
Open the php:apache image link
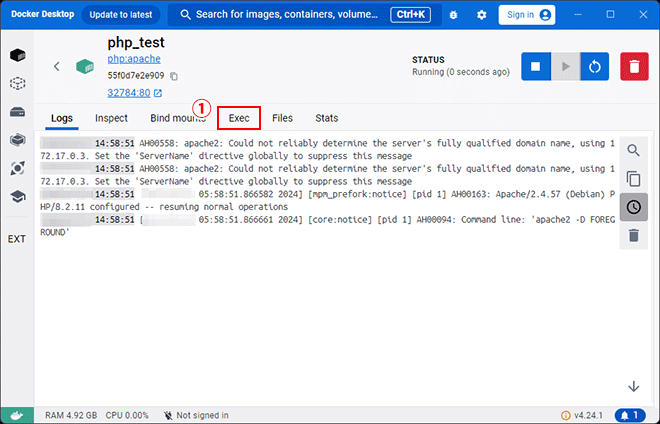(134, 59)
